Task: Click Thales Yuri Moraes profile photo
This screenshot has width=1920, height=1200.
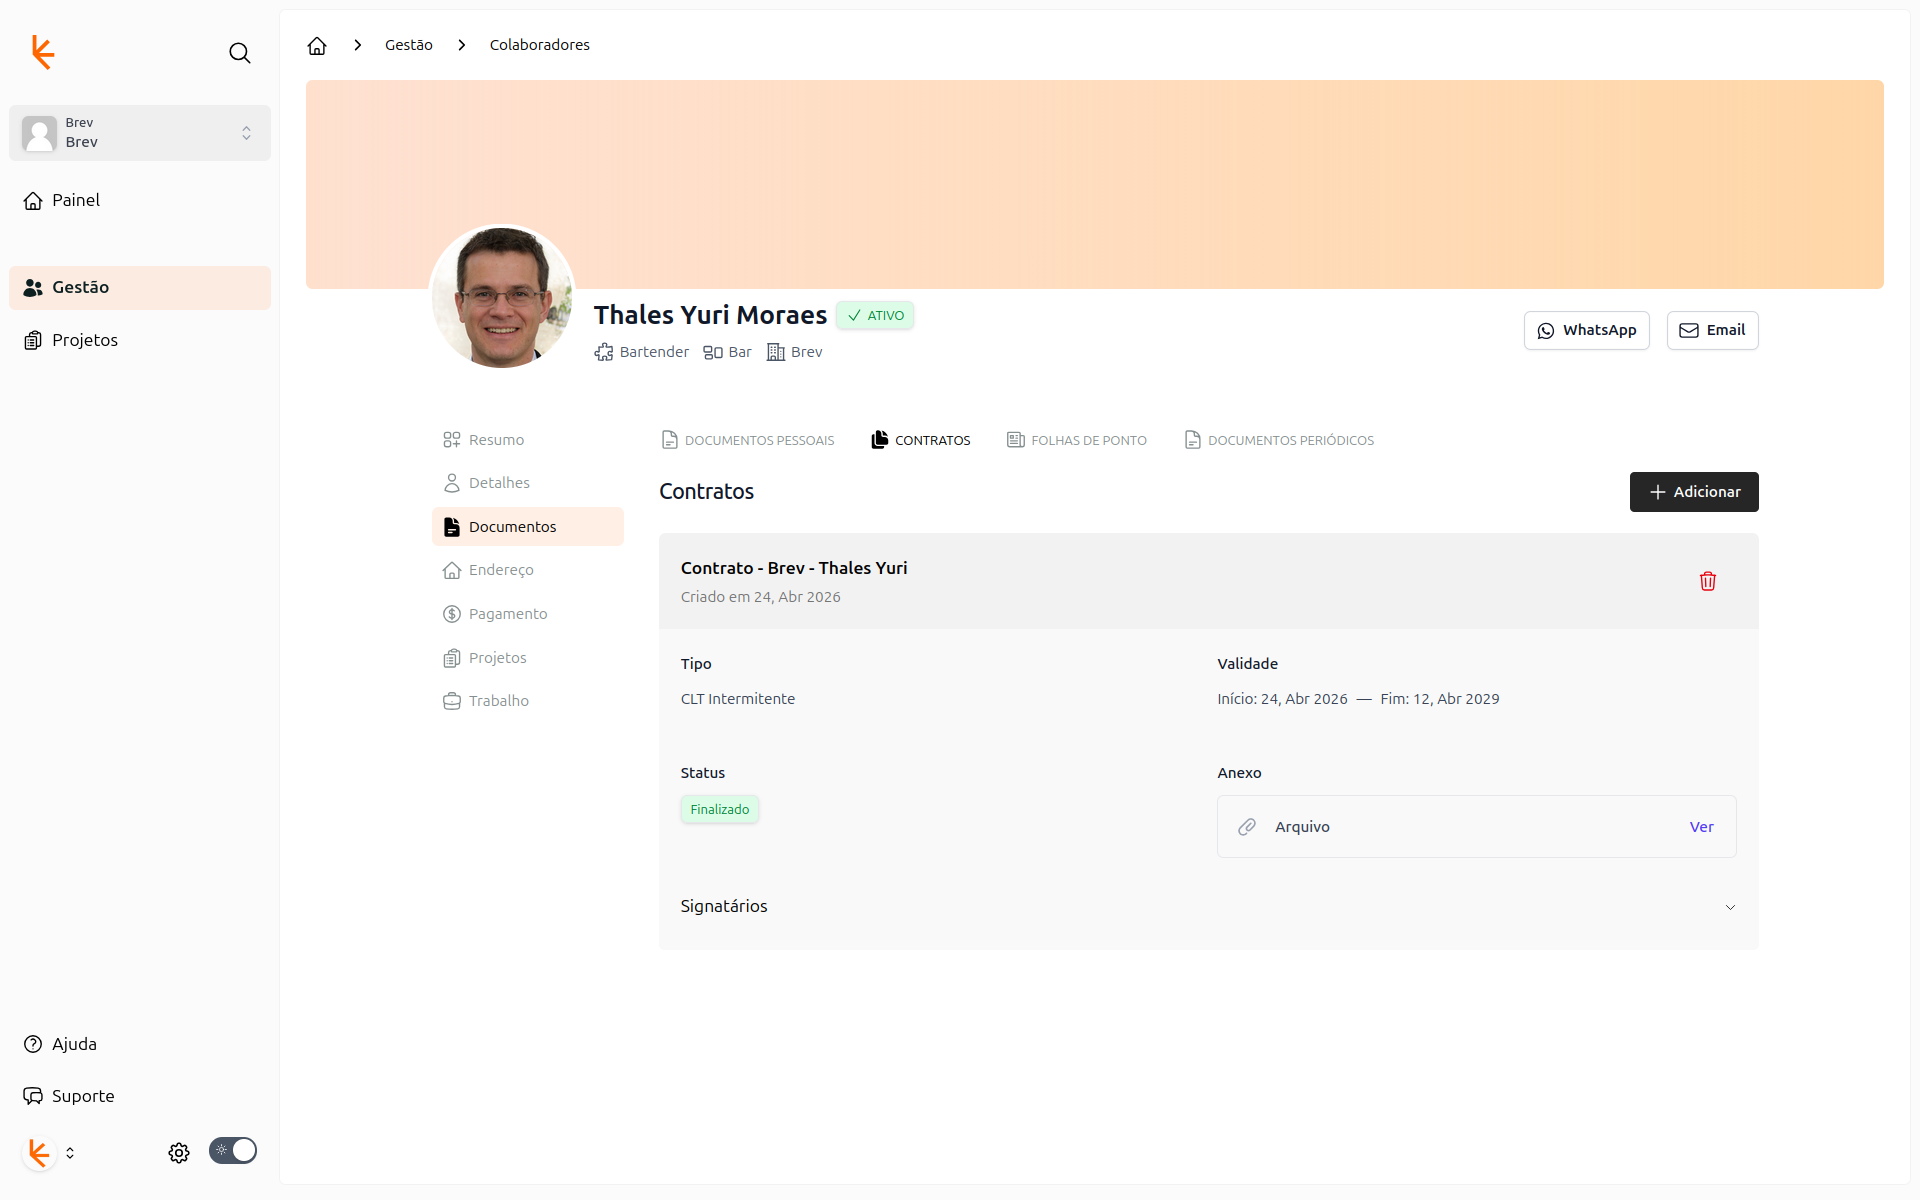Action: [502, 297]
